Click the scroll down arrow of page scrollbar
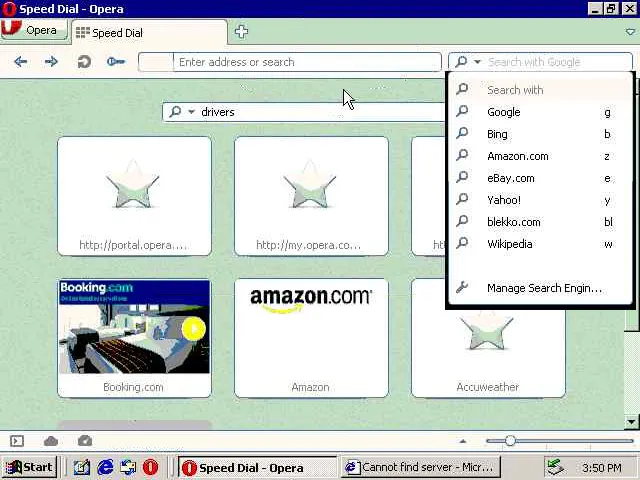 (x=631, y=422)
